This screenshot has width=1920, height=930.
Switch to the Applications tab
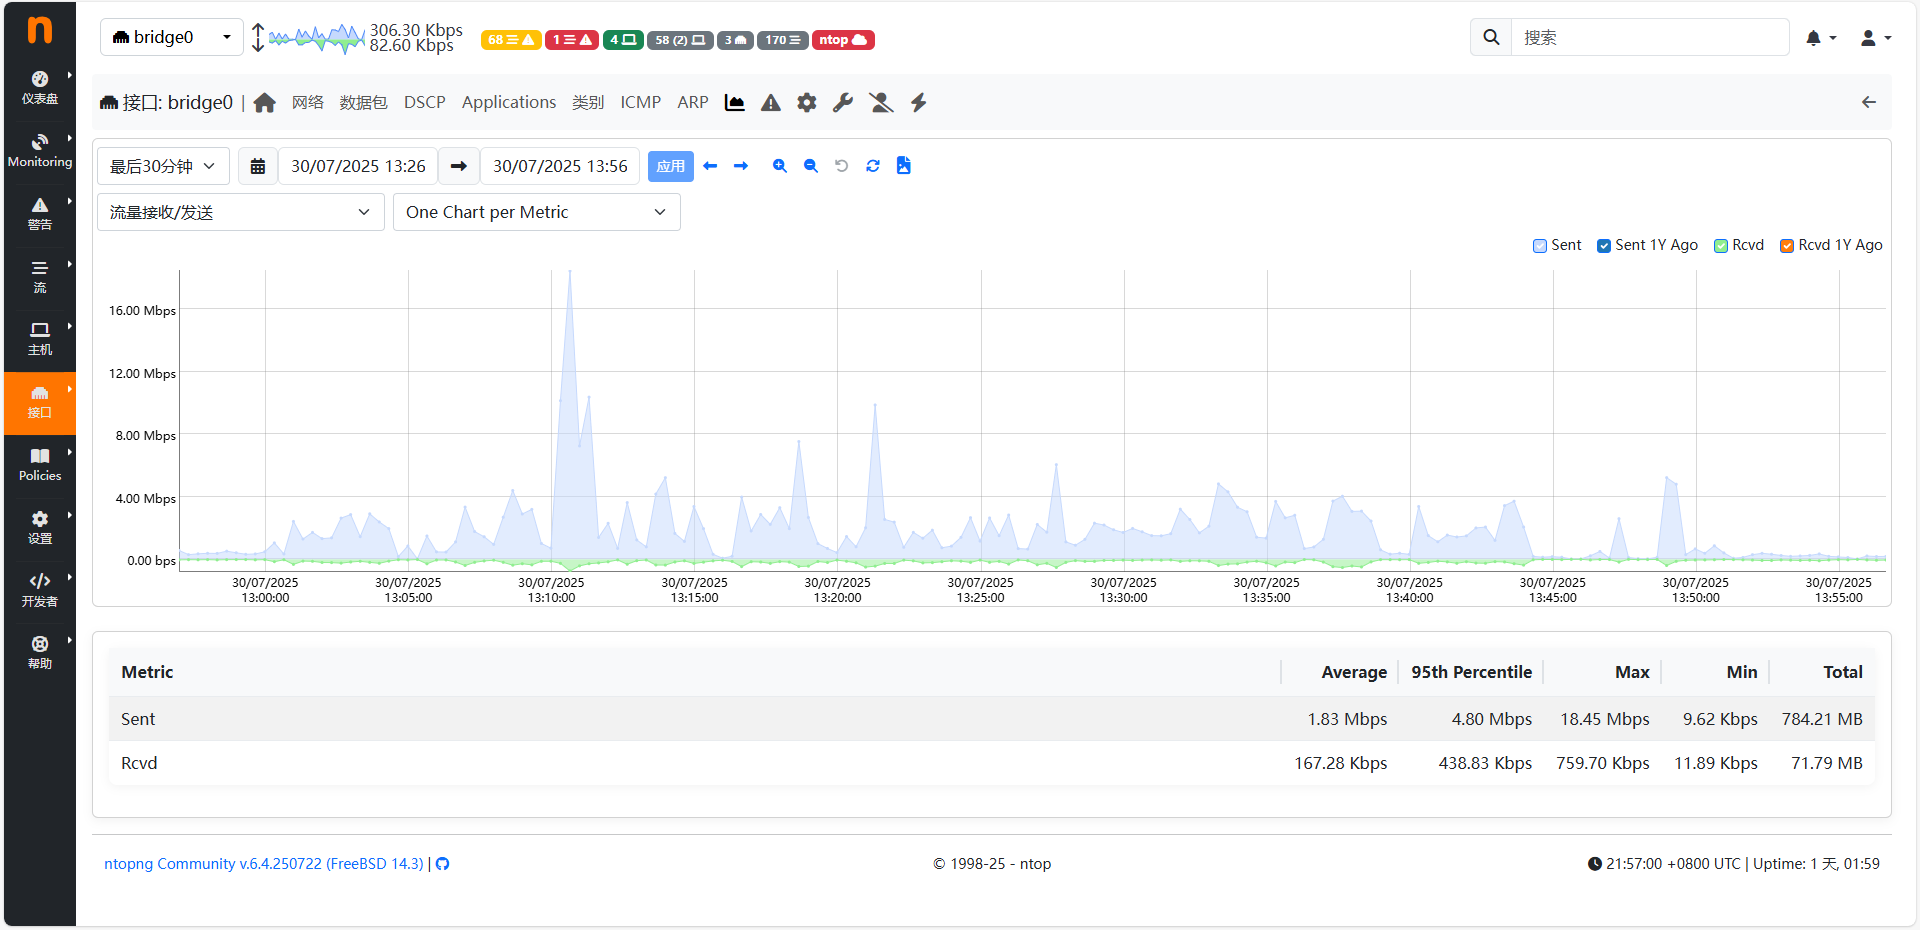508,103
